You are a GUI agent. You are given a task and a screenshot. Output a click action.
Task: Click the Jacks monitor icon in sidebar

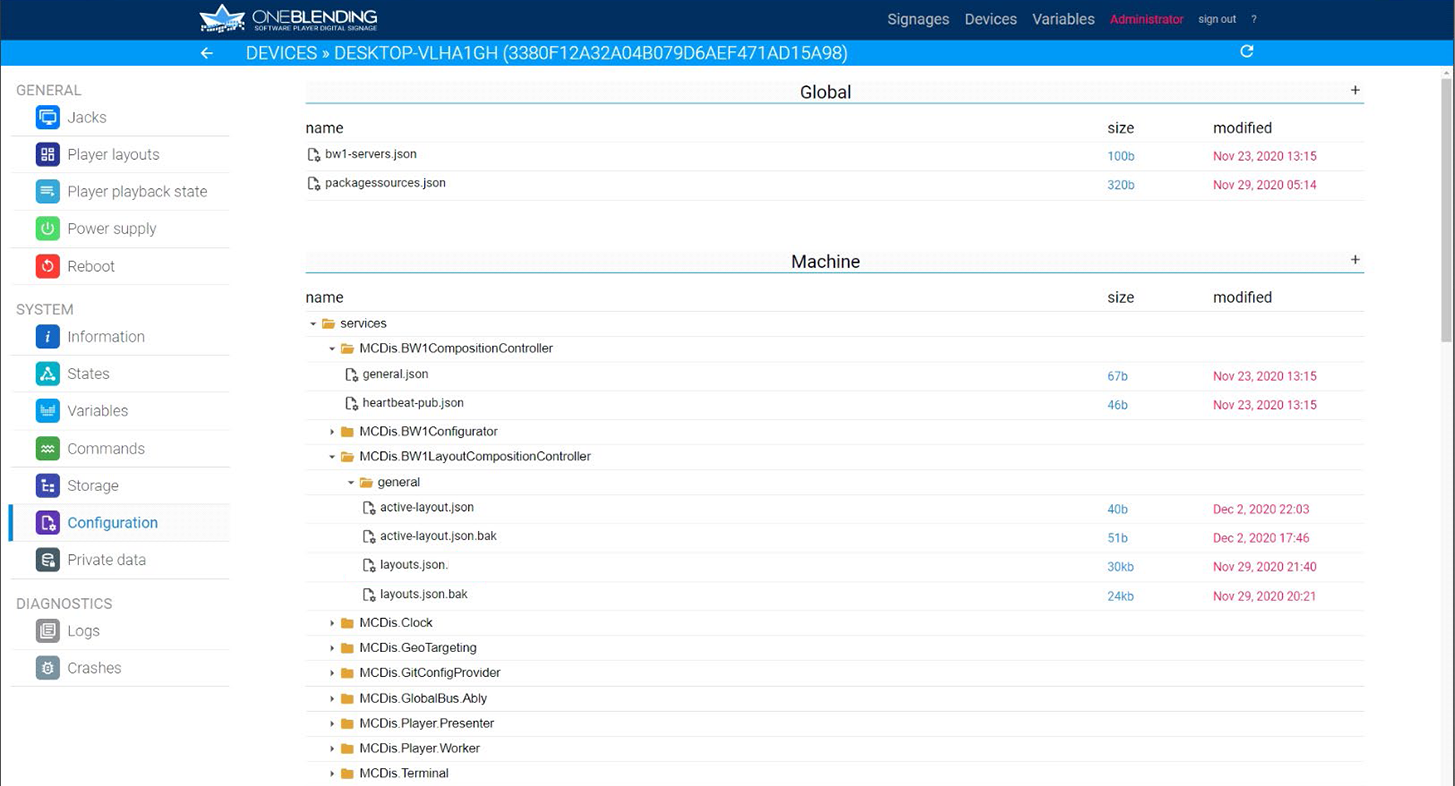click(47, 118)
